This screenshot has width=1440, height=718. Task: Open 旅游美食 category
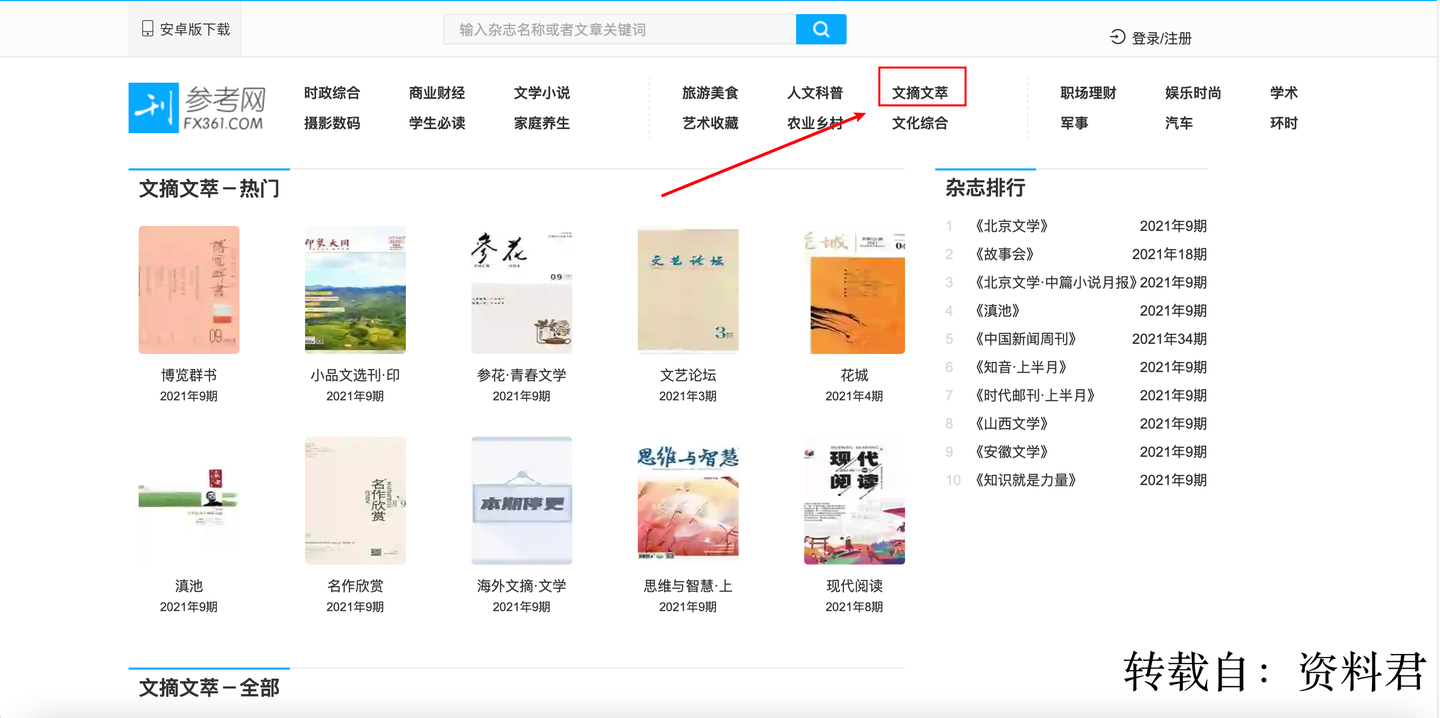[710, 93]
